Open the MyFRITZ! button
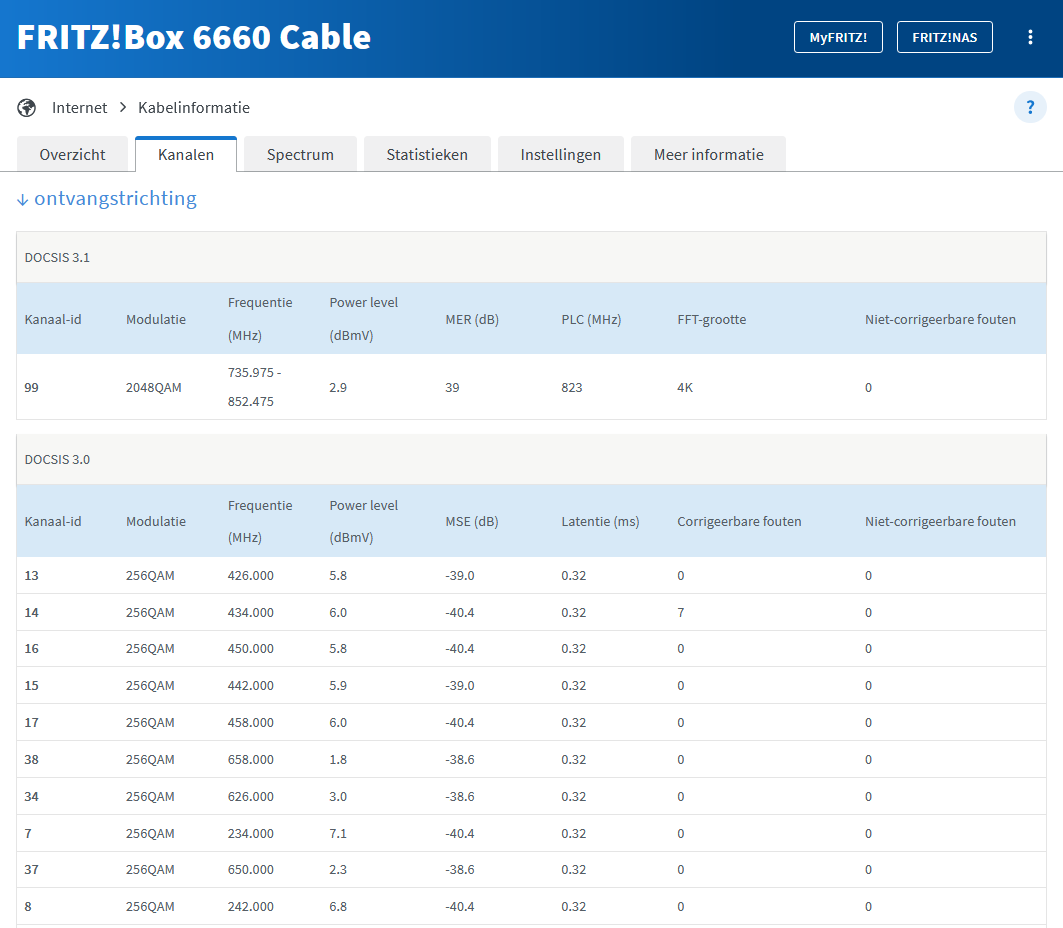 point(838,38)
